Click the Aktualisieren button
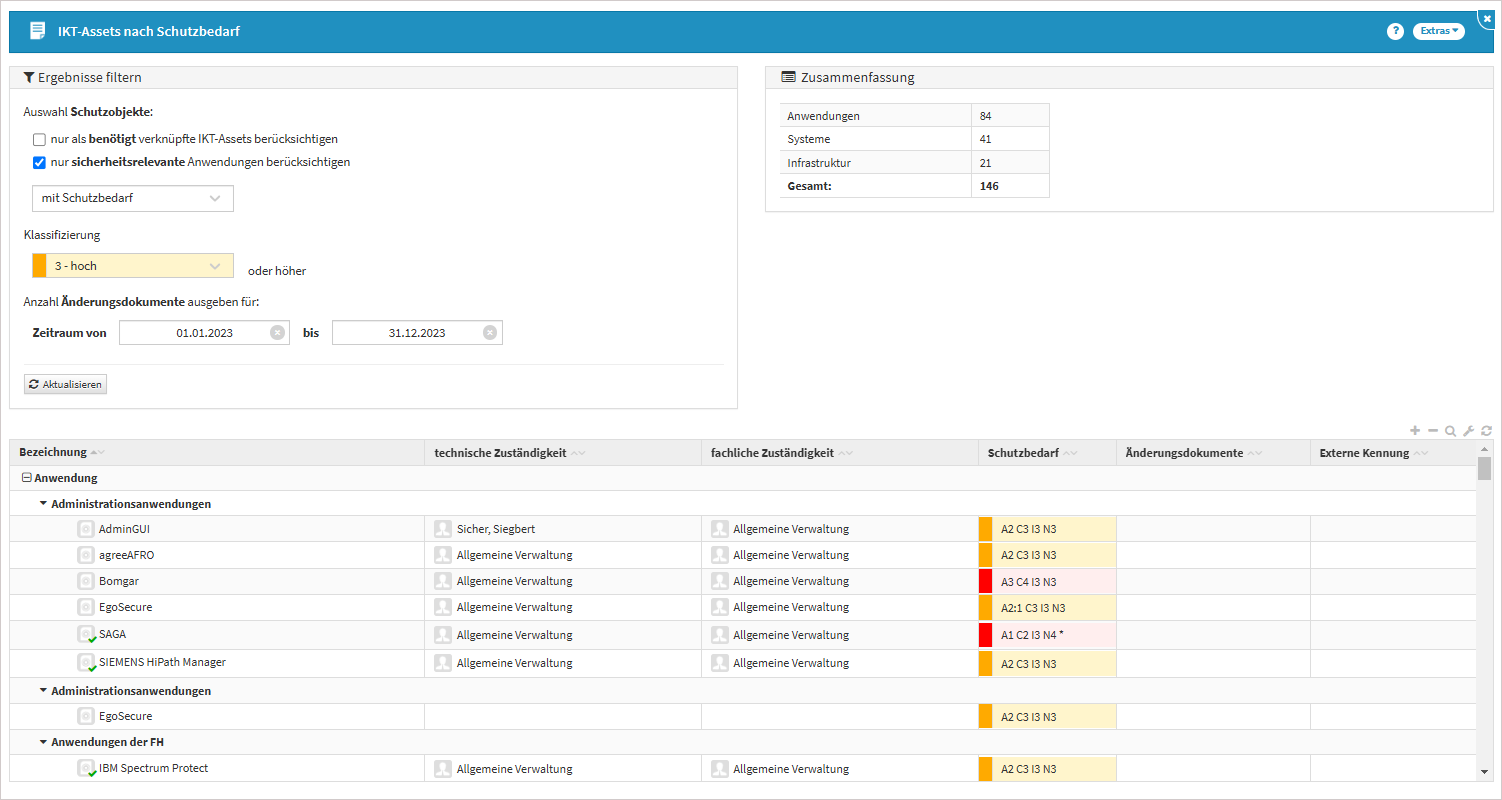The image size is (1502, 800). click(65, 384)
